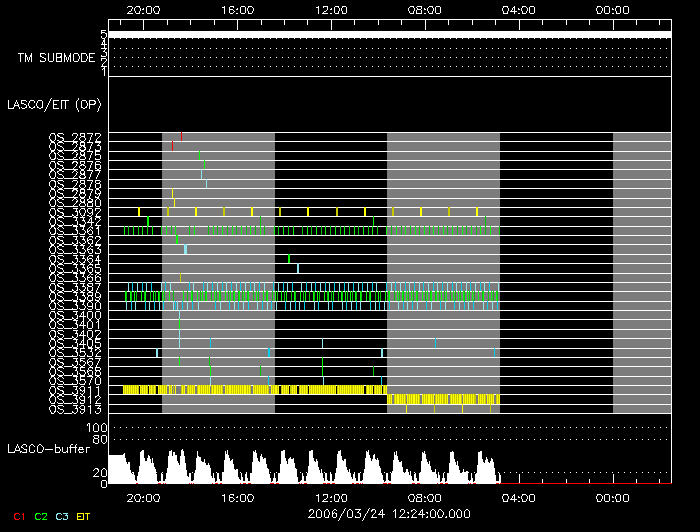Click the TM SUBMODE panel label
This screenshot has width=700, height=532.
[55, 57]
